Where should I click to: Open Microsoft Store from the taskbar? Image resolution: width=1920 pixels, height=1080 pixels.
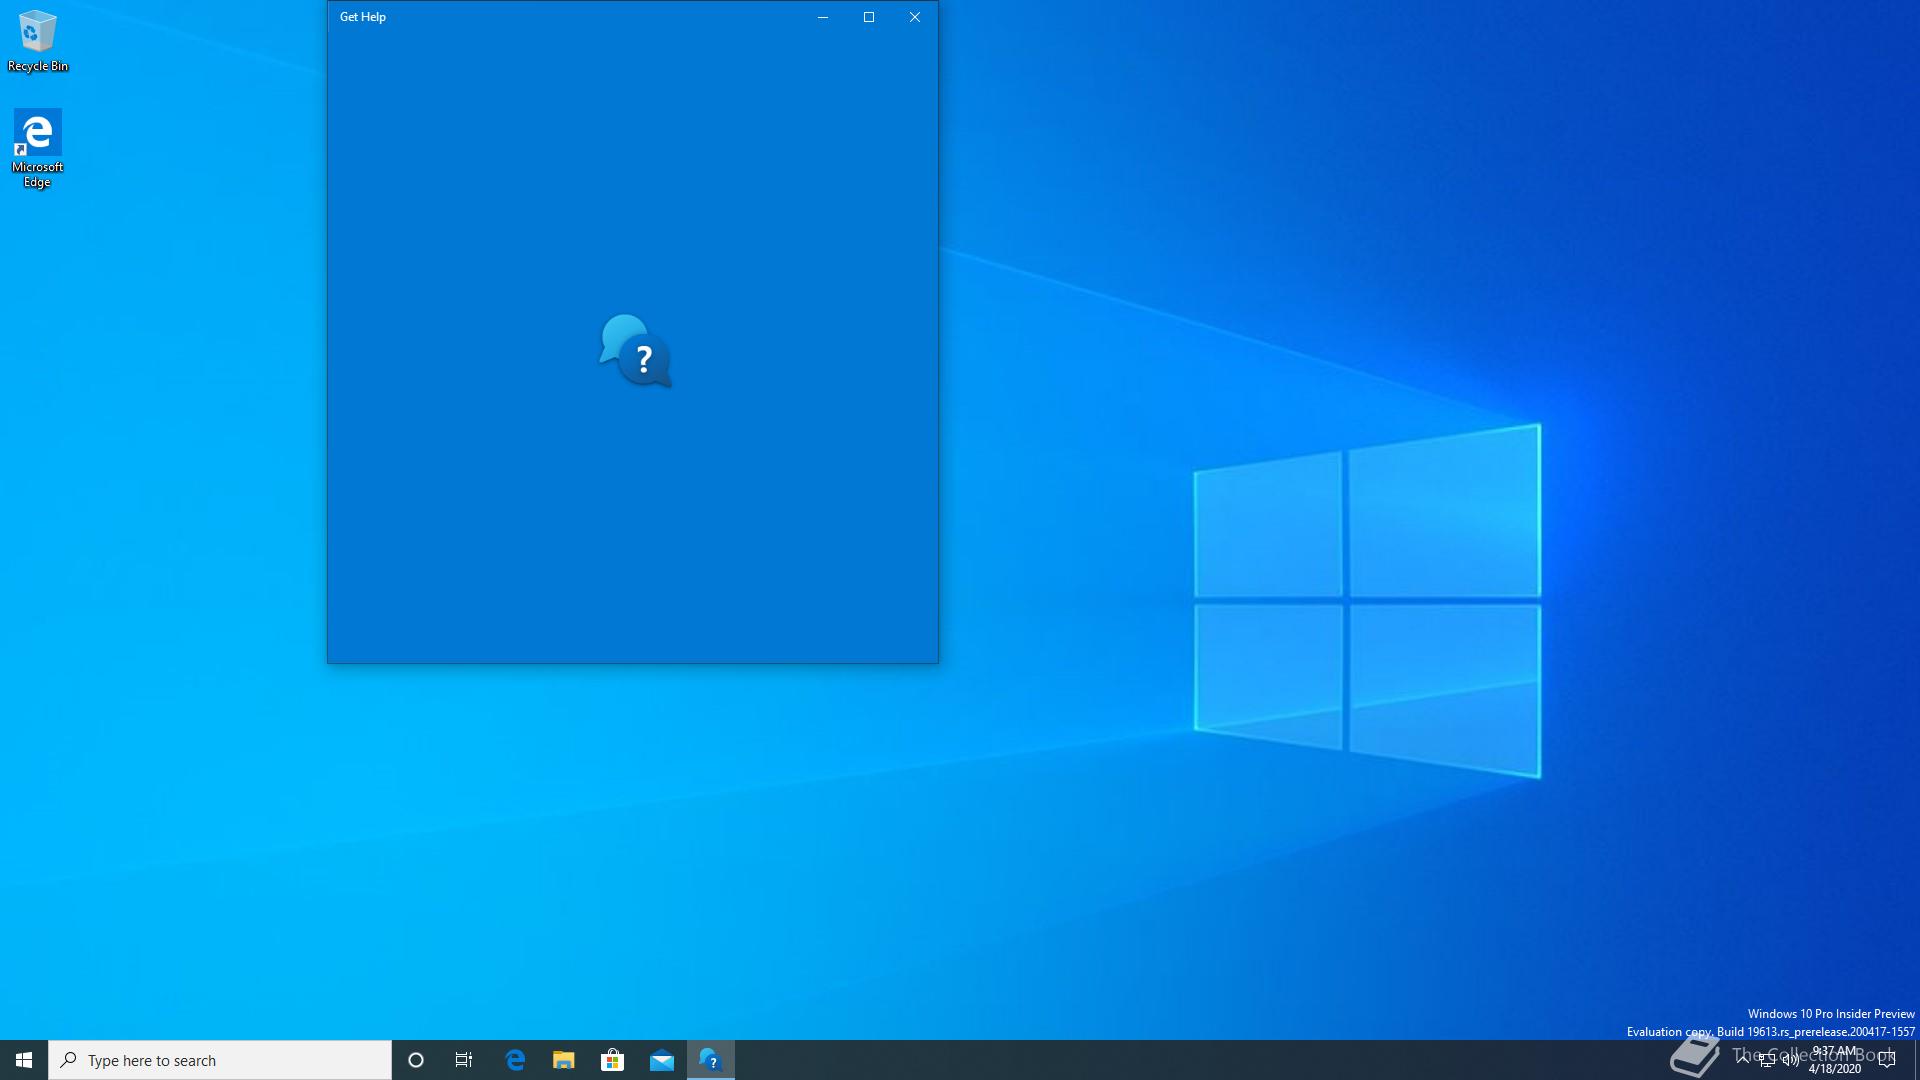click(612, 1060)
